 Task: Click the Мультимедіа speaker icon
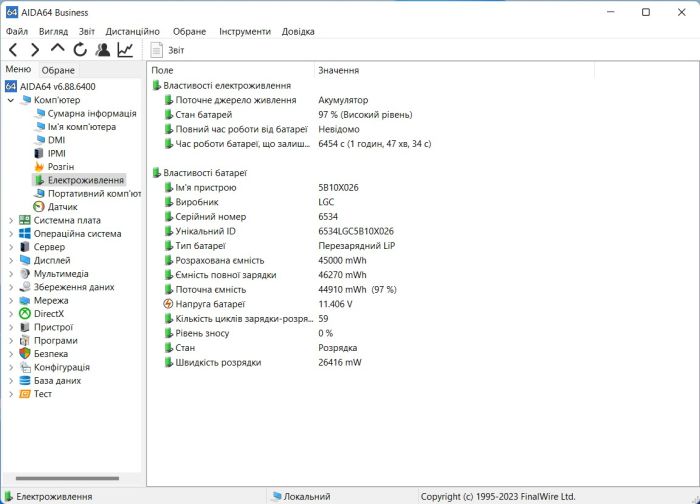tap(25, 274)
